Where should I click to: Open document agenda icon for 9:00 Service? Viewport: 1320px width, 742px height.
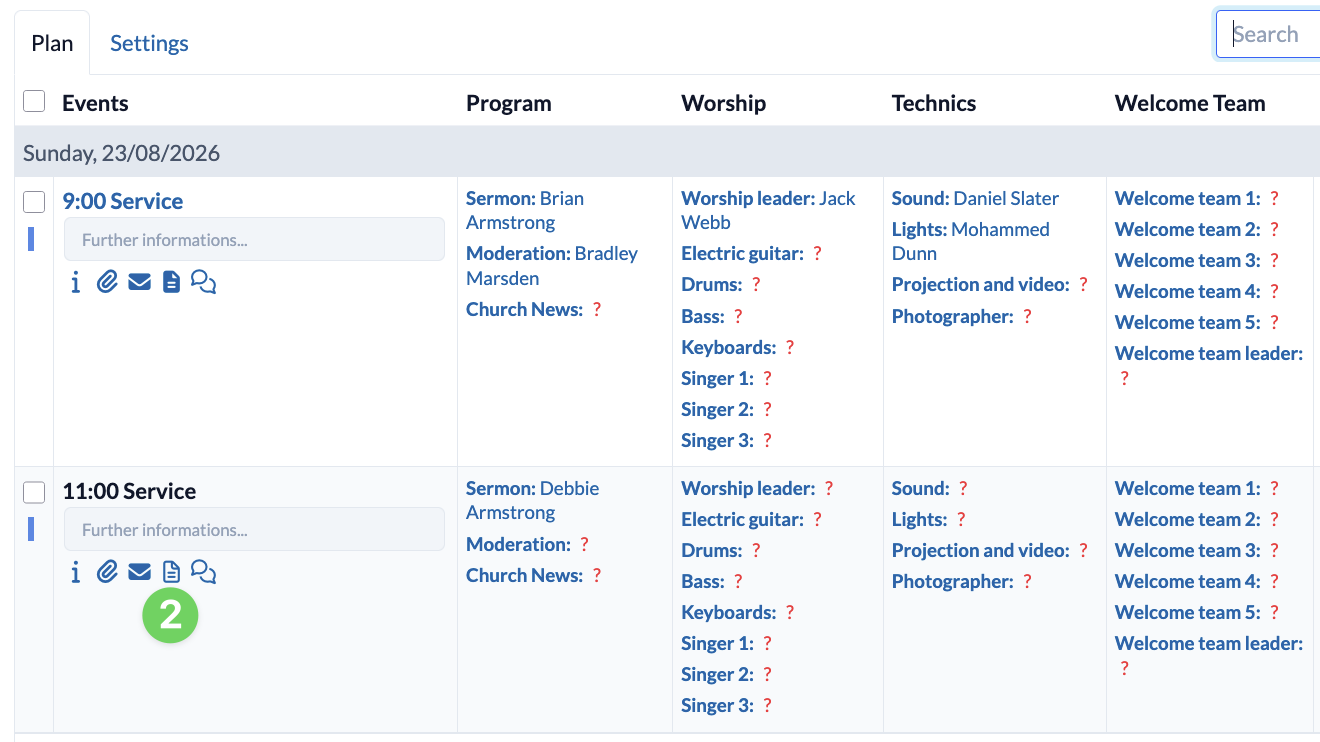pyautogui.click(x=172, y=283)
